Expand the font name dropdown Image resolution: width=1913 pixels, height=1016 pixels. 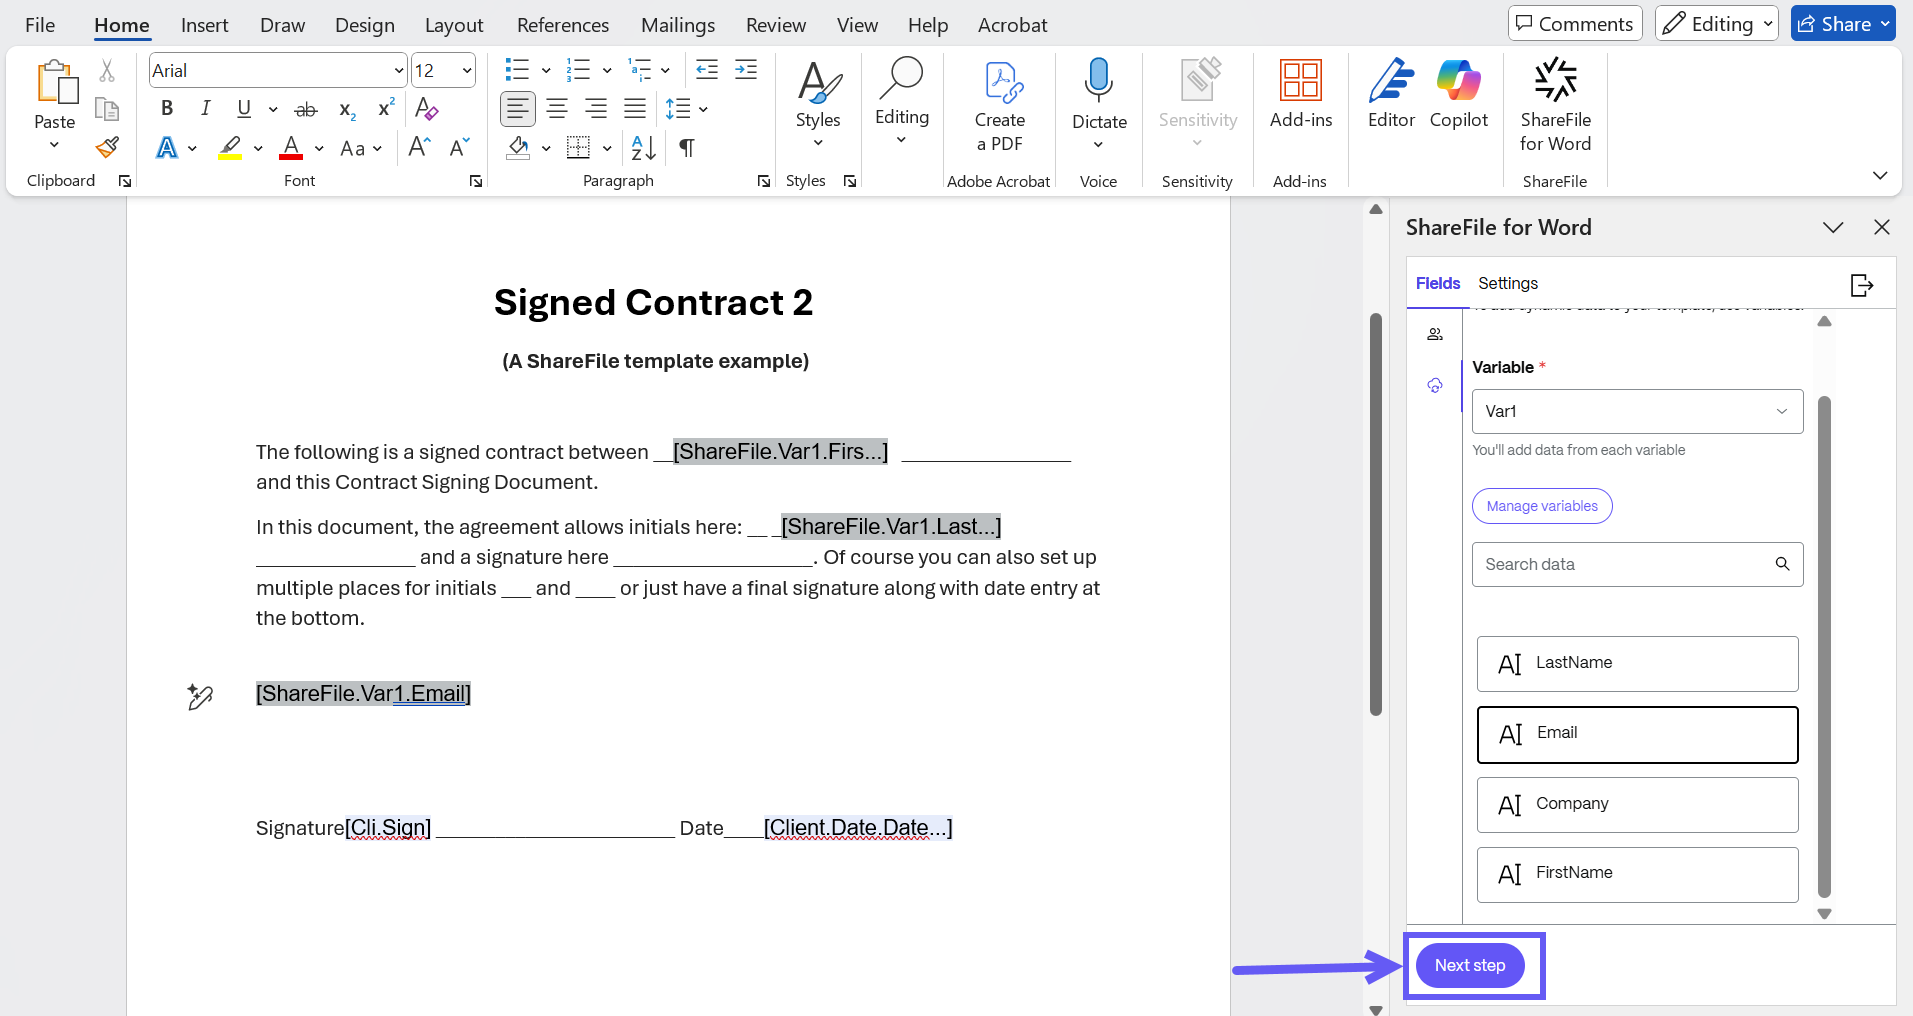[399, 71]
